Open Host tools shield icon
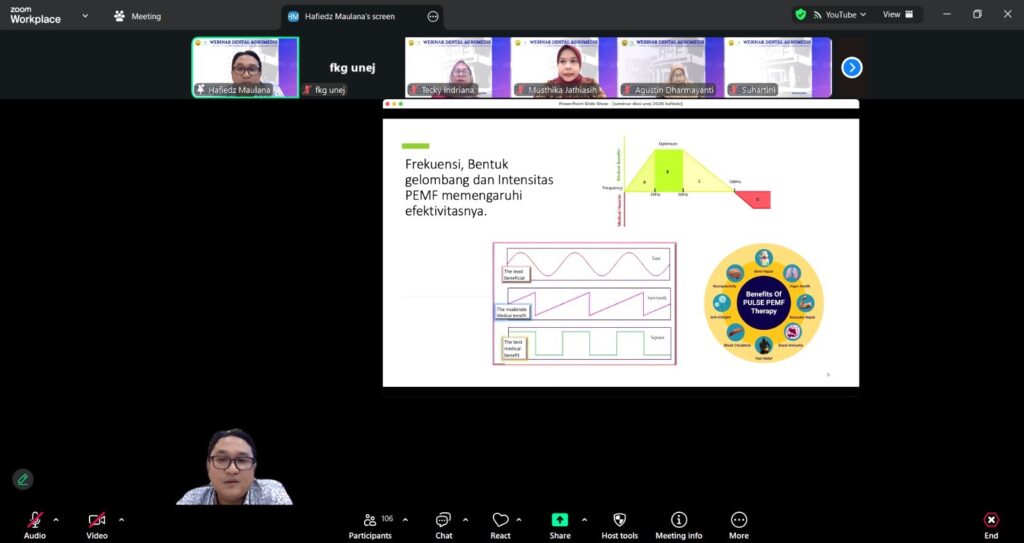Image resolution: width=1024 pixels, height=543 pixels. pos(619,521)
